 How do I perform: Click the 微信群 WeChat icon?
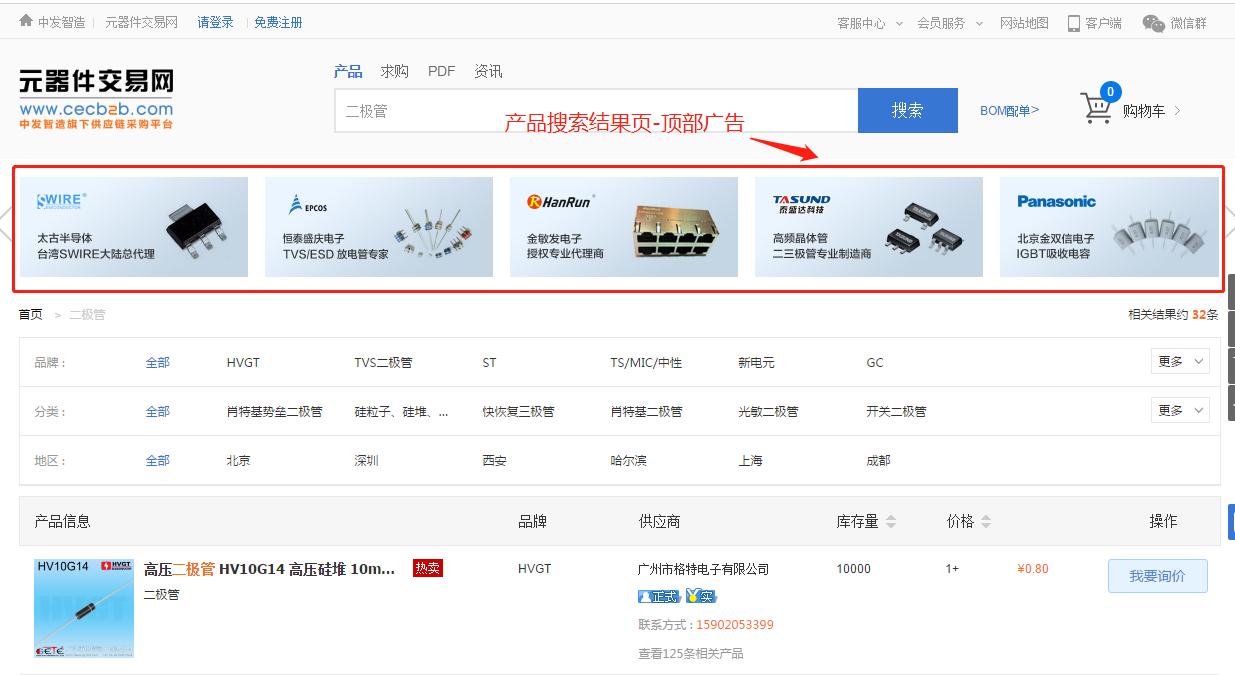click(x=1153, y=23)
